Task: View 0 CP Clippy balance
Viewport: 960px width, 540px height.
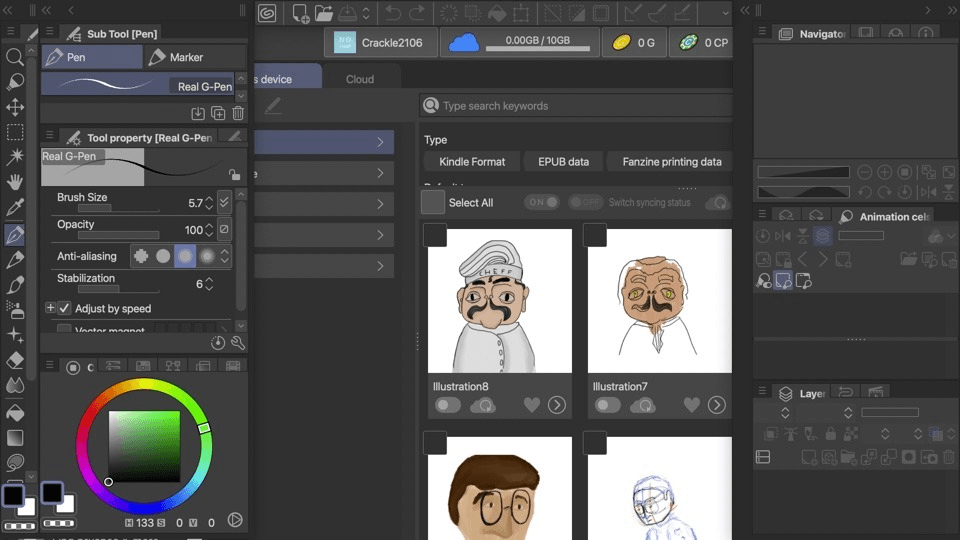Action: click(701, 42)
